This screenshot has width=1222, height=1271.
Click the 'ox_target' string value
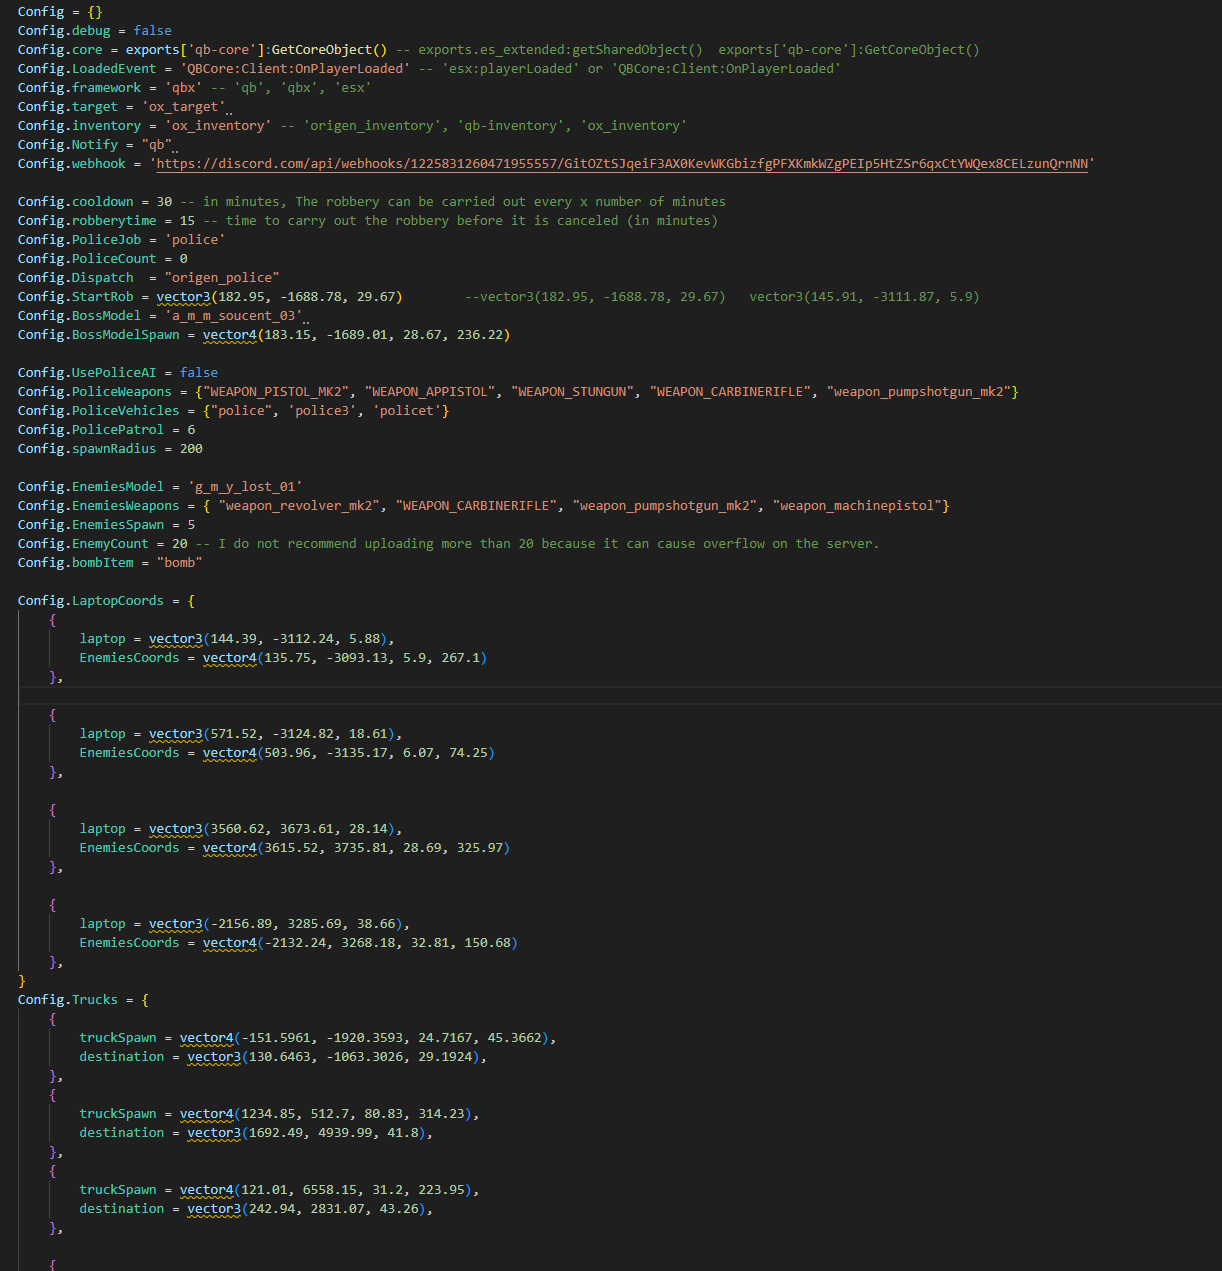click(x=183, y=107)
